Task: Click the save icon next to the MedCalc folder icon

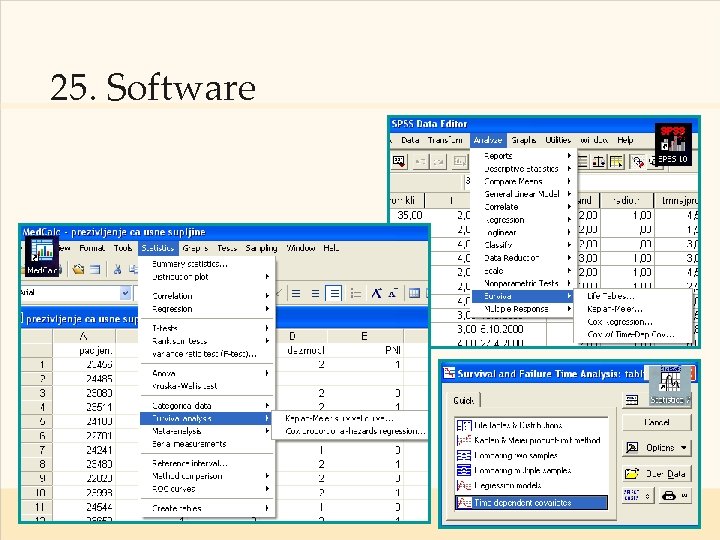Action: pyautogui.click(x=95, y=270)
